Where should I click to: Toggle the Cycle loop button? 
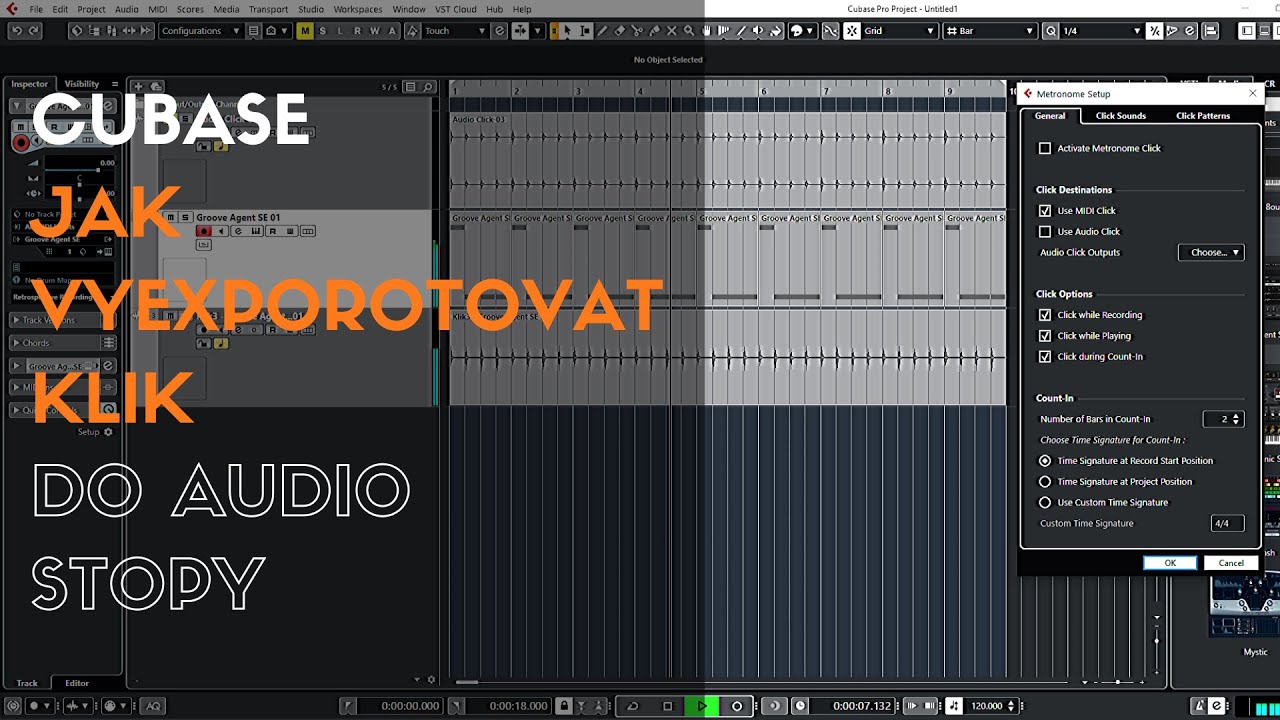632,706
